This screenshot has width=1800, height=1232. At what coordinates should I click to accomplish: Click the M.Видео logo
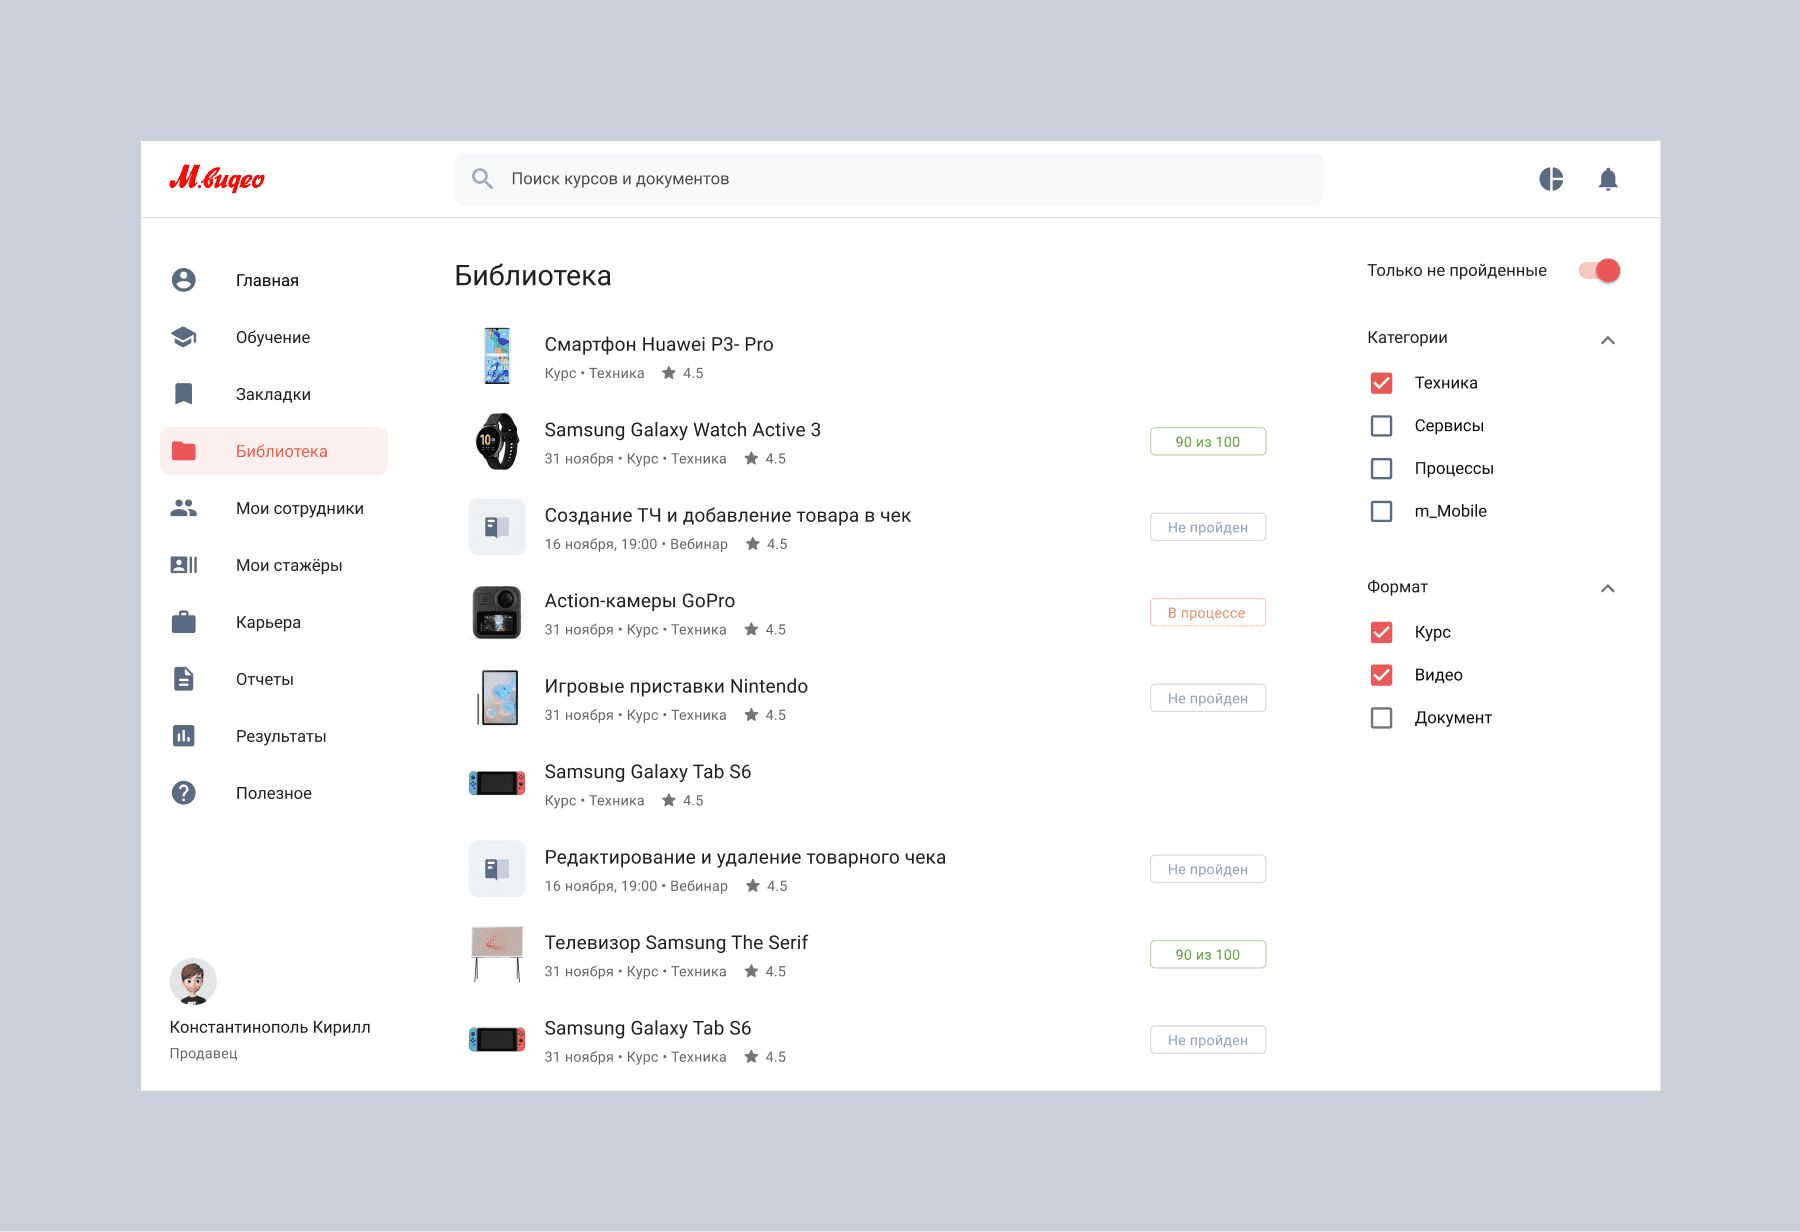click(x=217, y=179)
